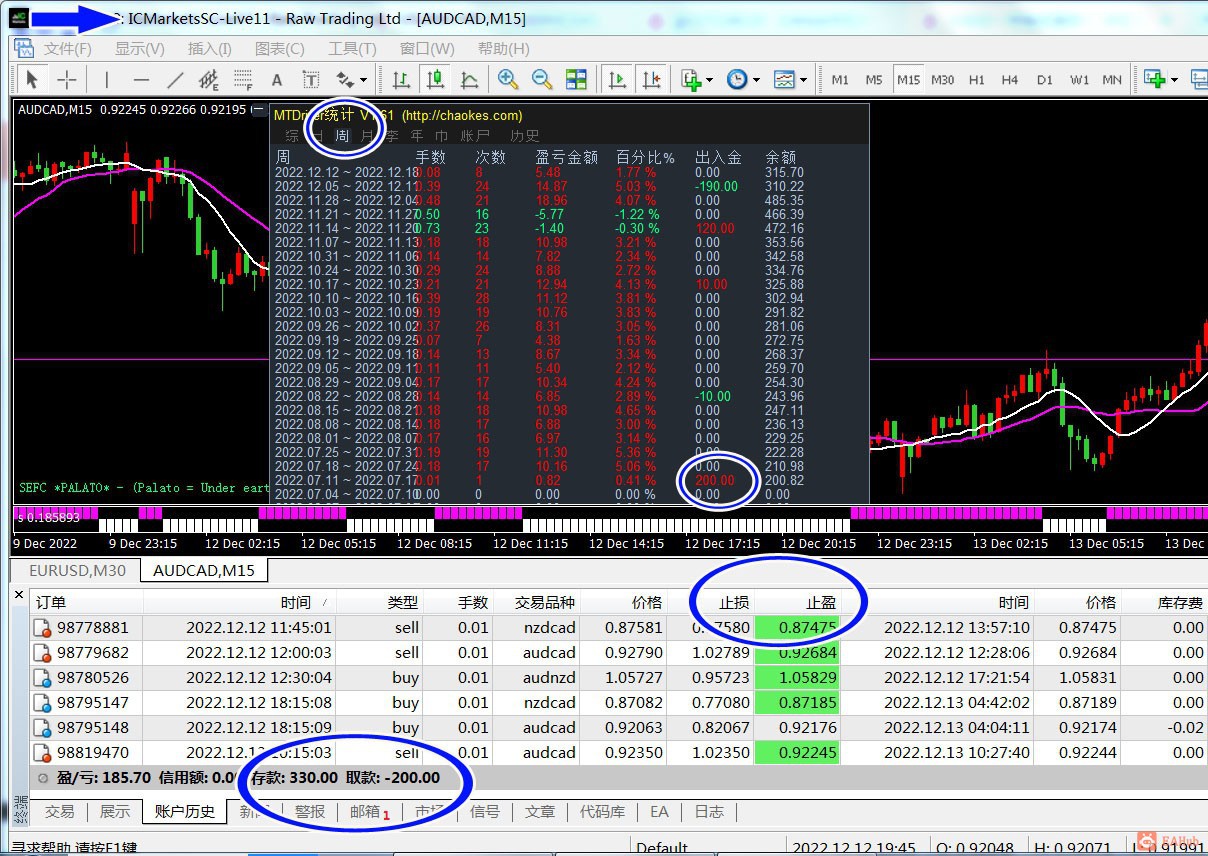Select the text label (T) tool
The height and width of the screenshot is (856, 1208).
[x=311, y=79]
